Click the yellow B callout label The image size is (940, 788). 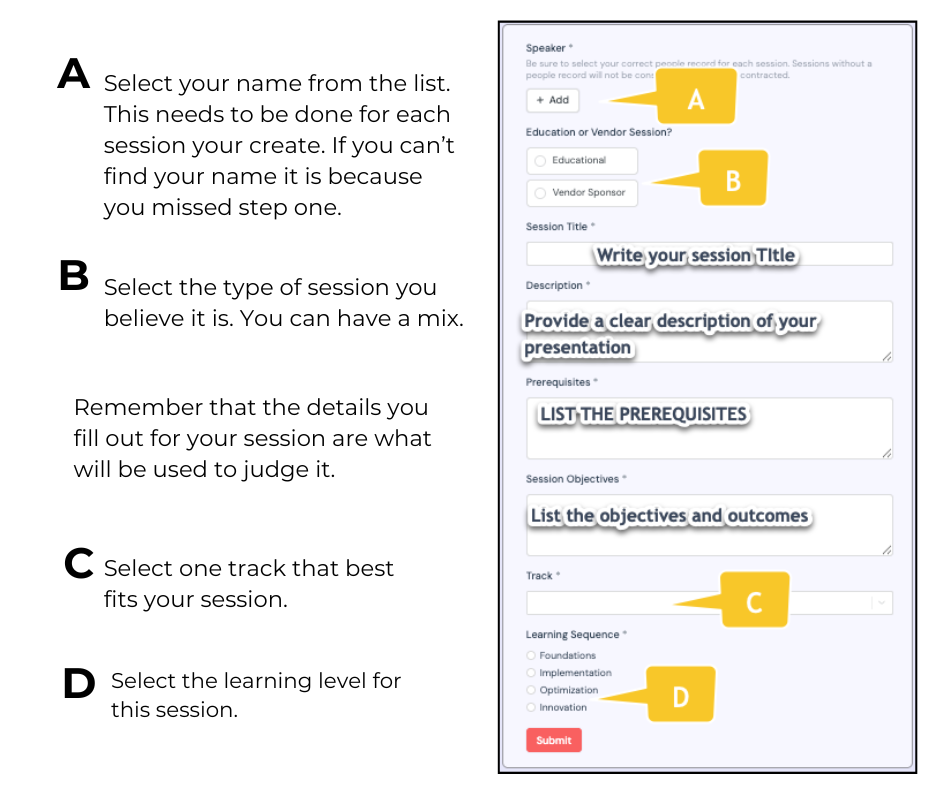coord(732,179)
